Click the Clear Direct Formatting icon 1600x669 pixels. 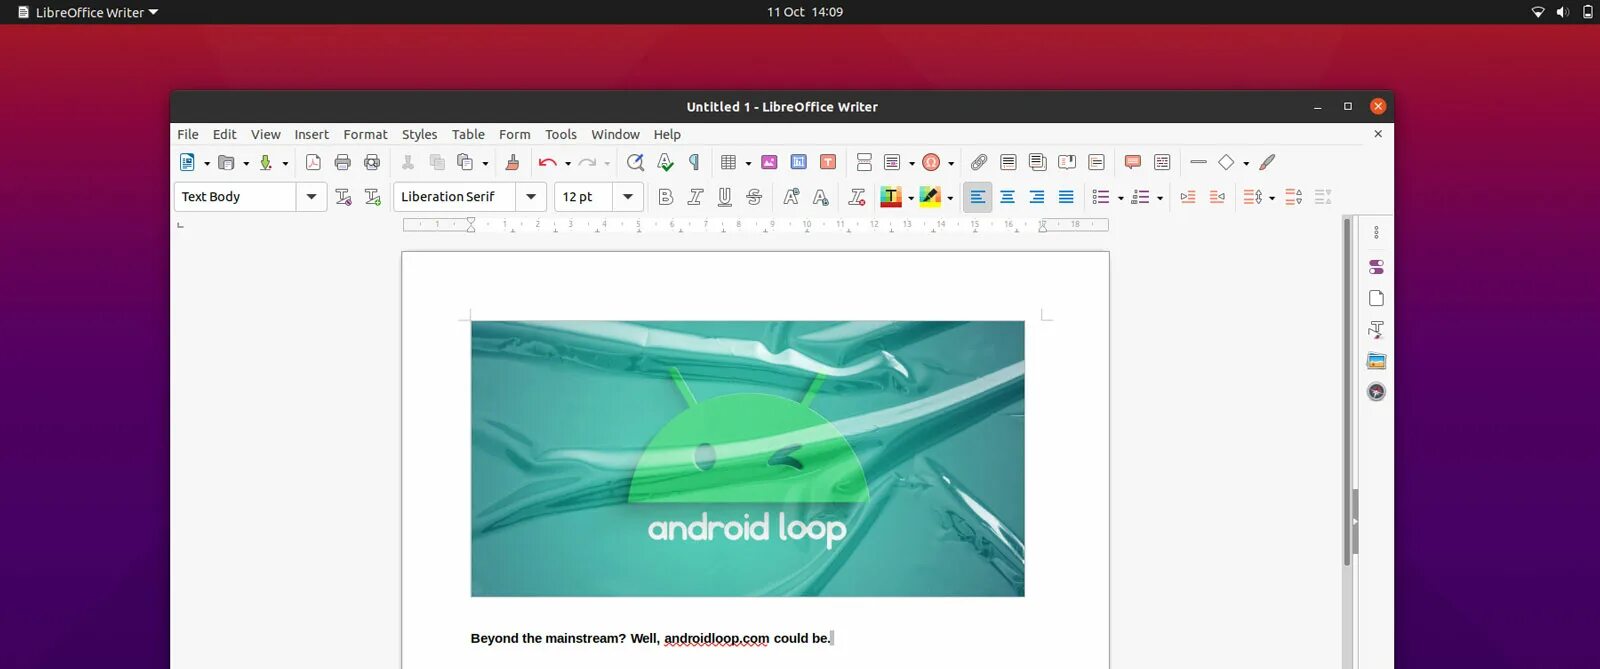click(x=857, y=197)
